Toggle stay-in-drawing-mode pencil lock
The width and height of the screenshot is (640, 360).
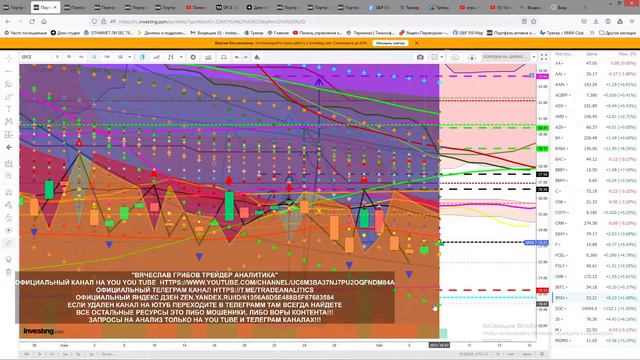tap(9, 205)
